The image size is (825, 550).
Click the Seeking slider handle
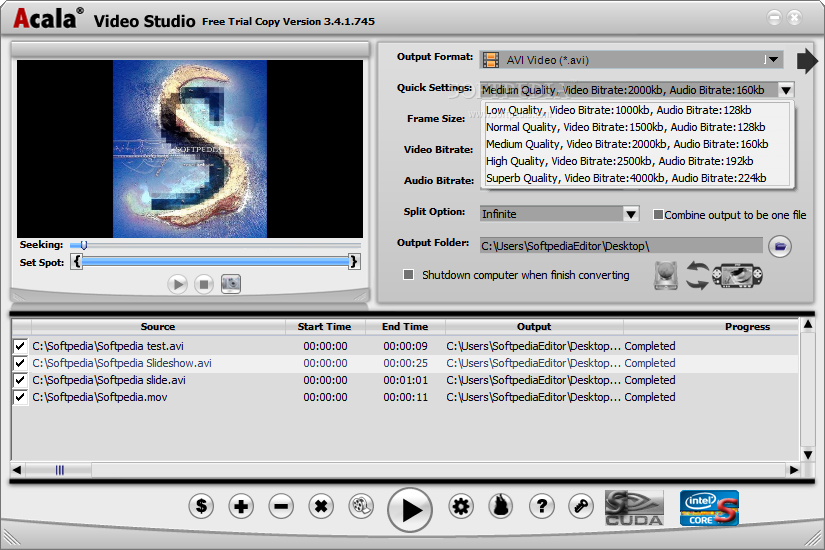tap(84, 245)
